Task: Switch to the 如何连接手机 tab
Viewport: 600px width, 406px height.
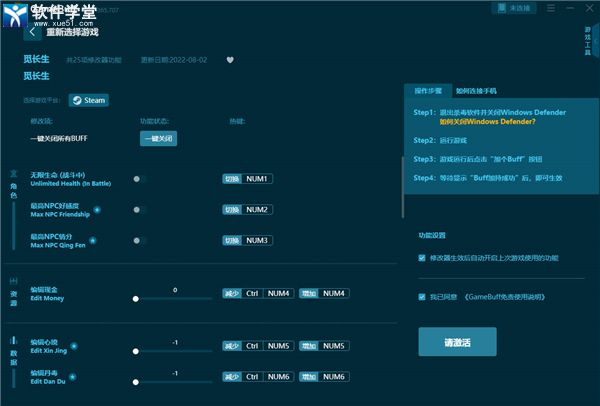Action: click(x=476, y=90)
